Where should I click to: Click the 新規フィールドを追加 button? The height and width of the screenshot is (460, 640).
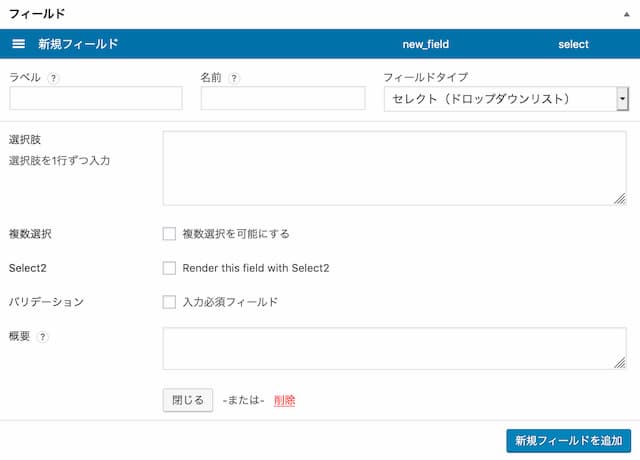pos(569,441)
